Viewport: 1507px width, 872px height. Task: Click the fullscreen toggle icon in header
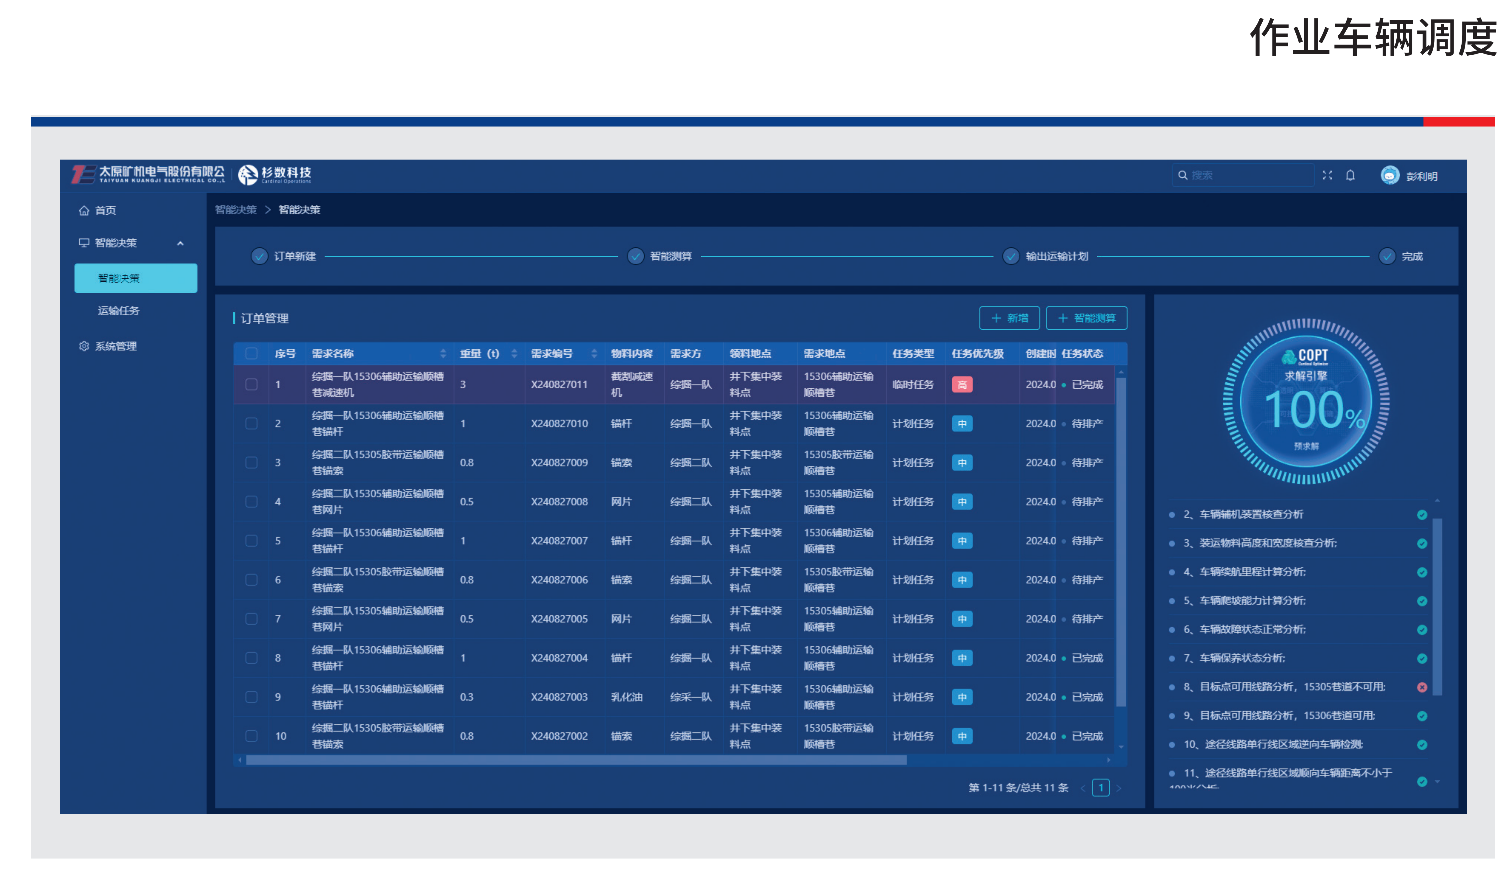click(x=1327, y=175)
